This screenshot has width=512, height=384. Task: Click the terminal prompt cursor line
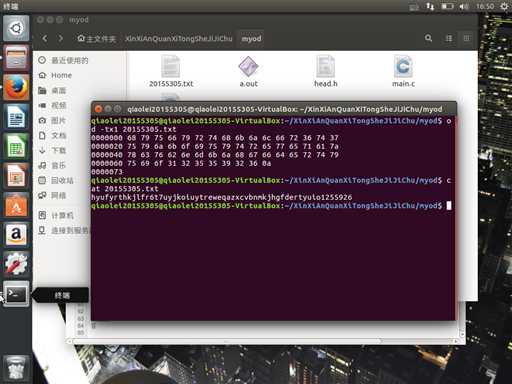coord(271,206)
